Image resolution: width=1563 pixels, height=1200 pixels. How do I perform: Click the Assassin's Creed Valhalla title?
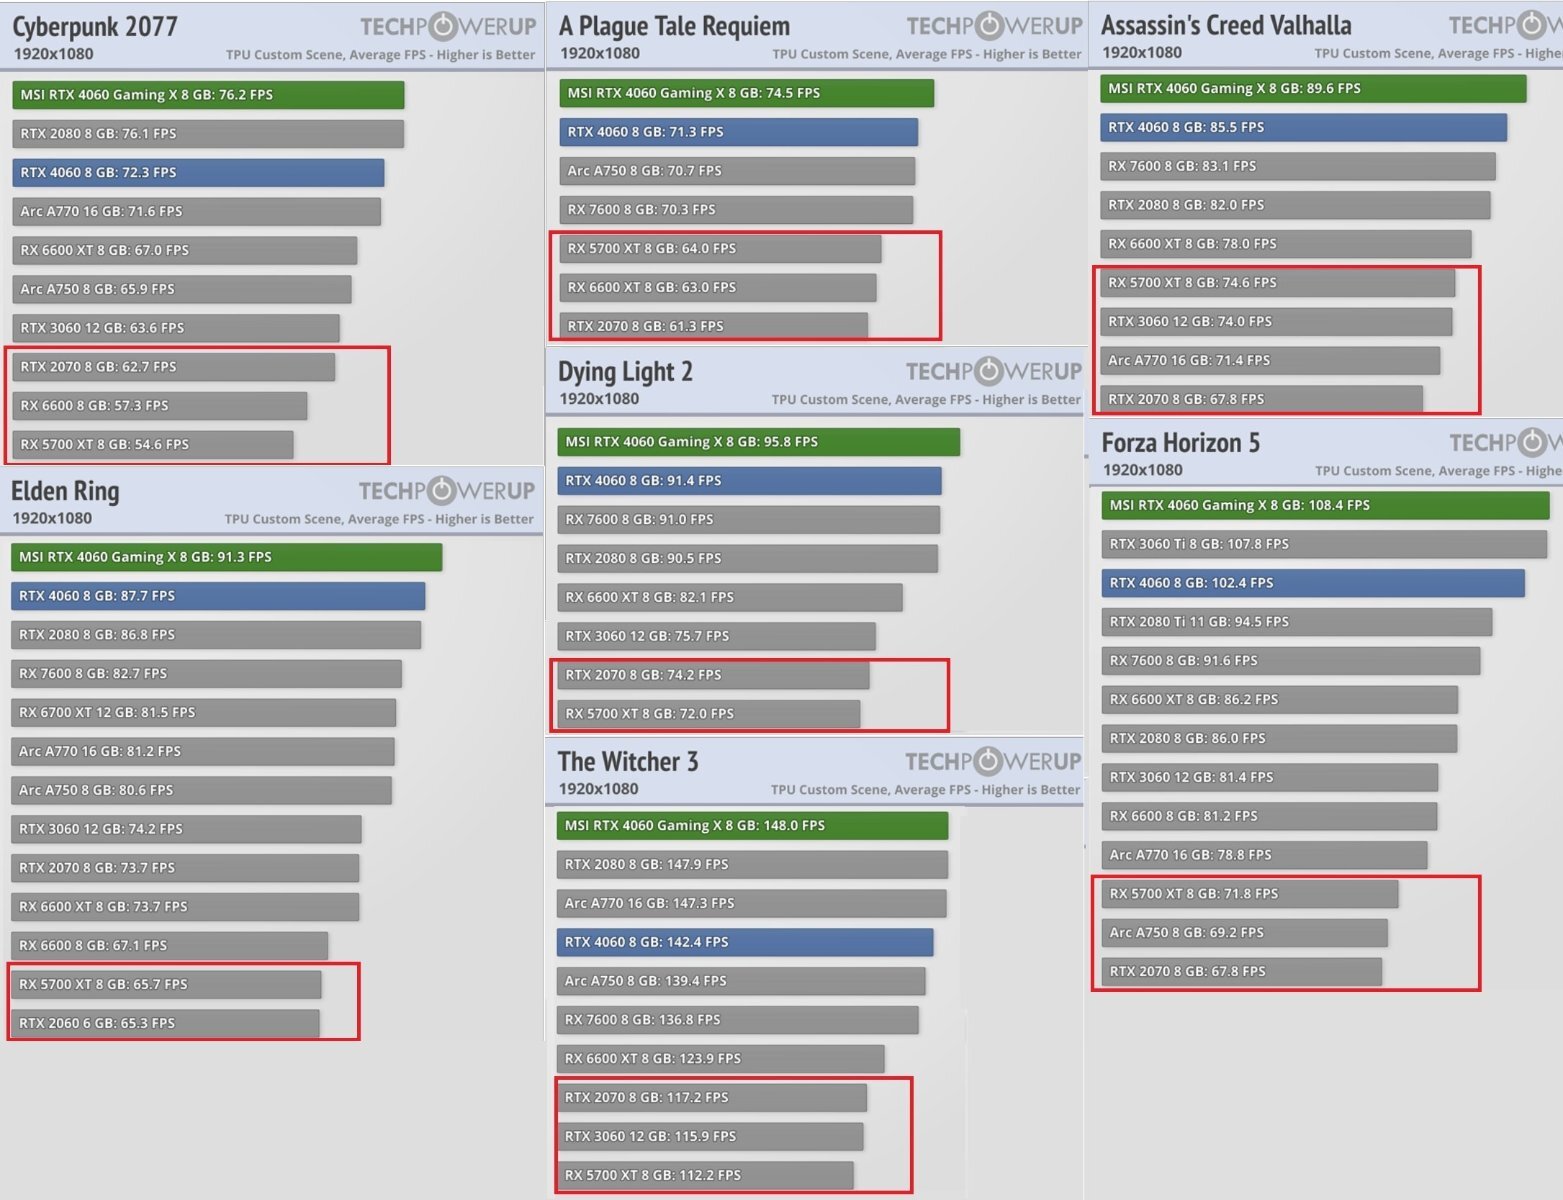click(x=1226, y=25)
